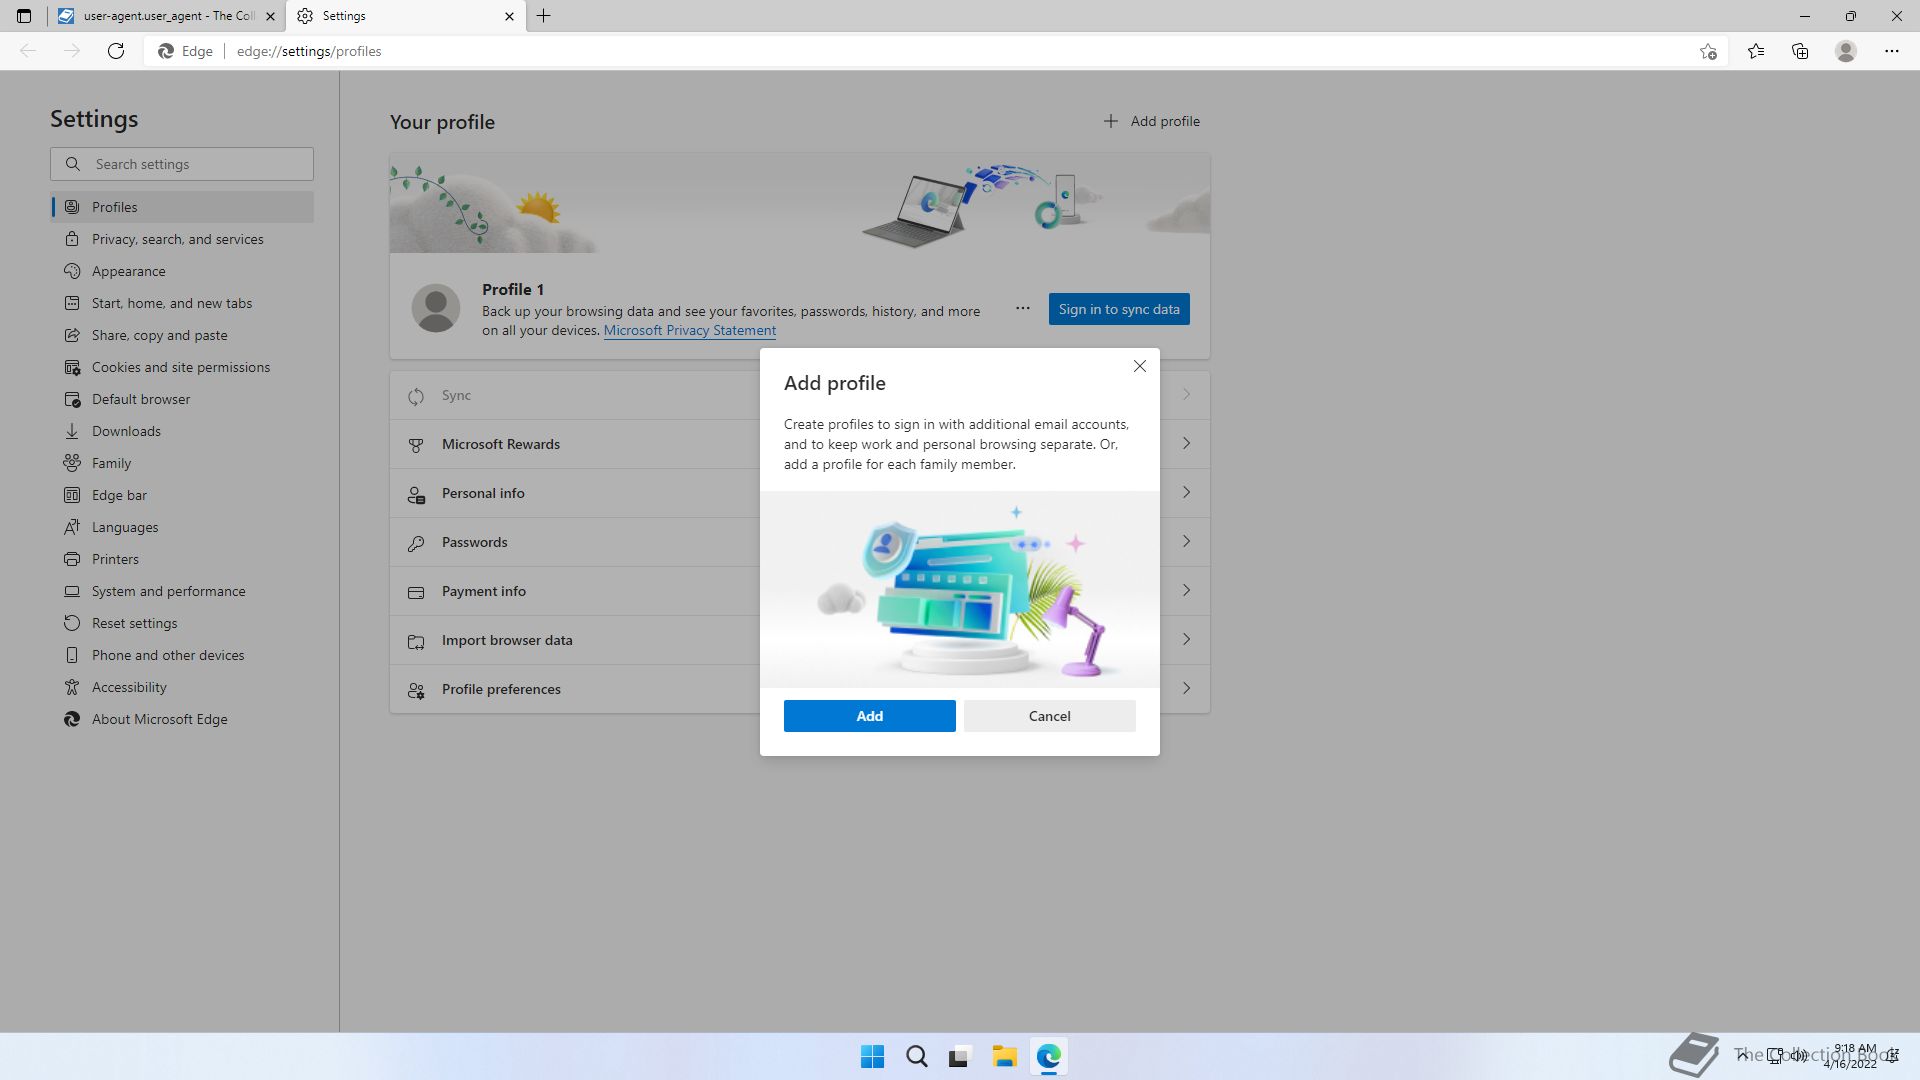
Task: Click the profile avatar in toolbar
Action: tap(1846, 51)
